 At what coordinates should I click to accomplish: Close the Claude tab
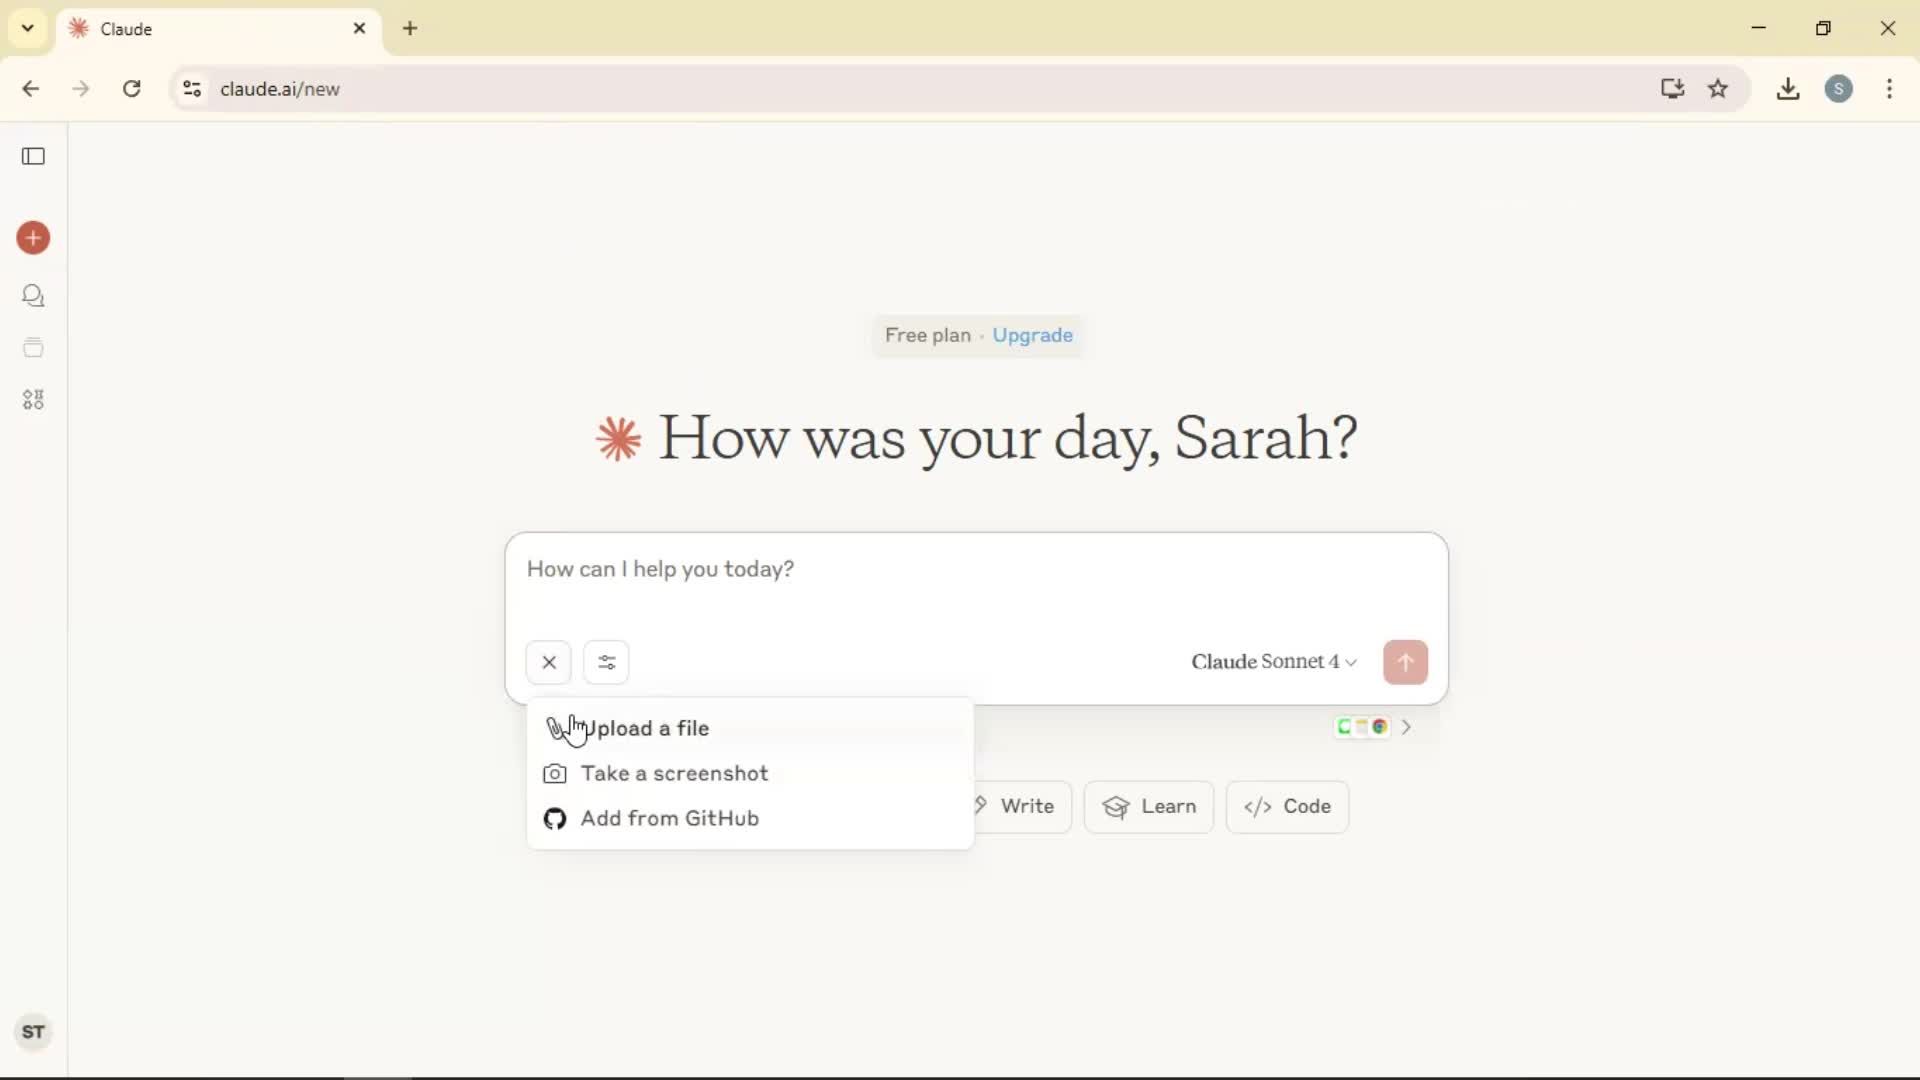pos(360,28)
